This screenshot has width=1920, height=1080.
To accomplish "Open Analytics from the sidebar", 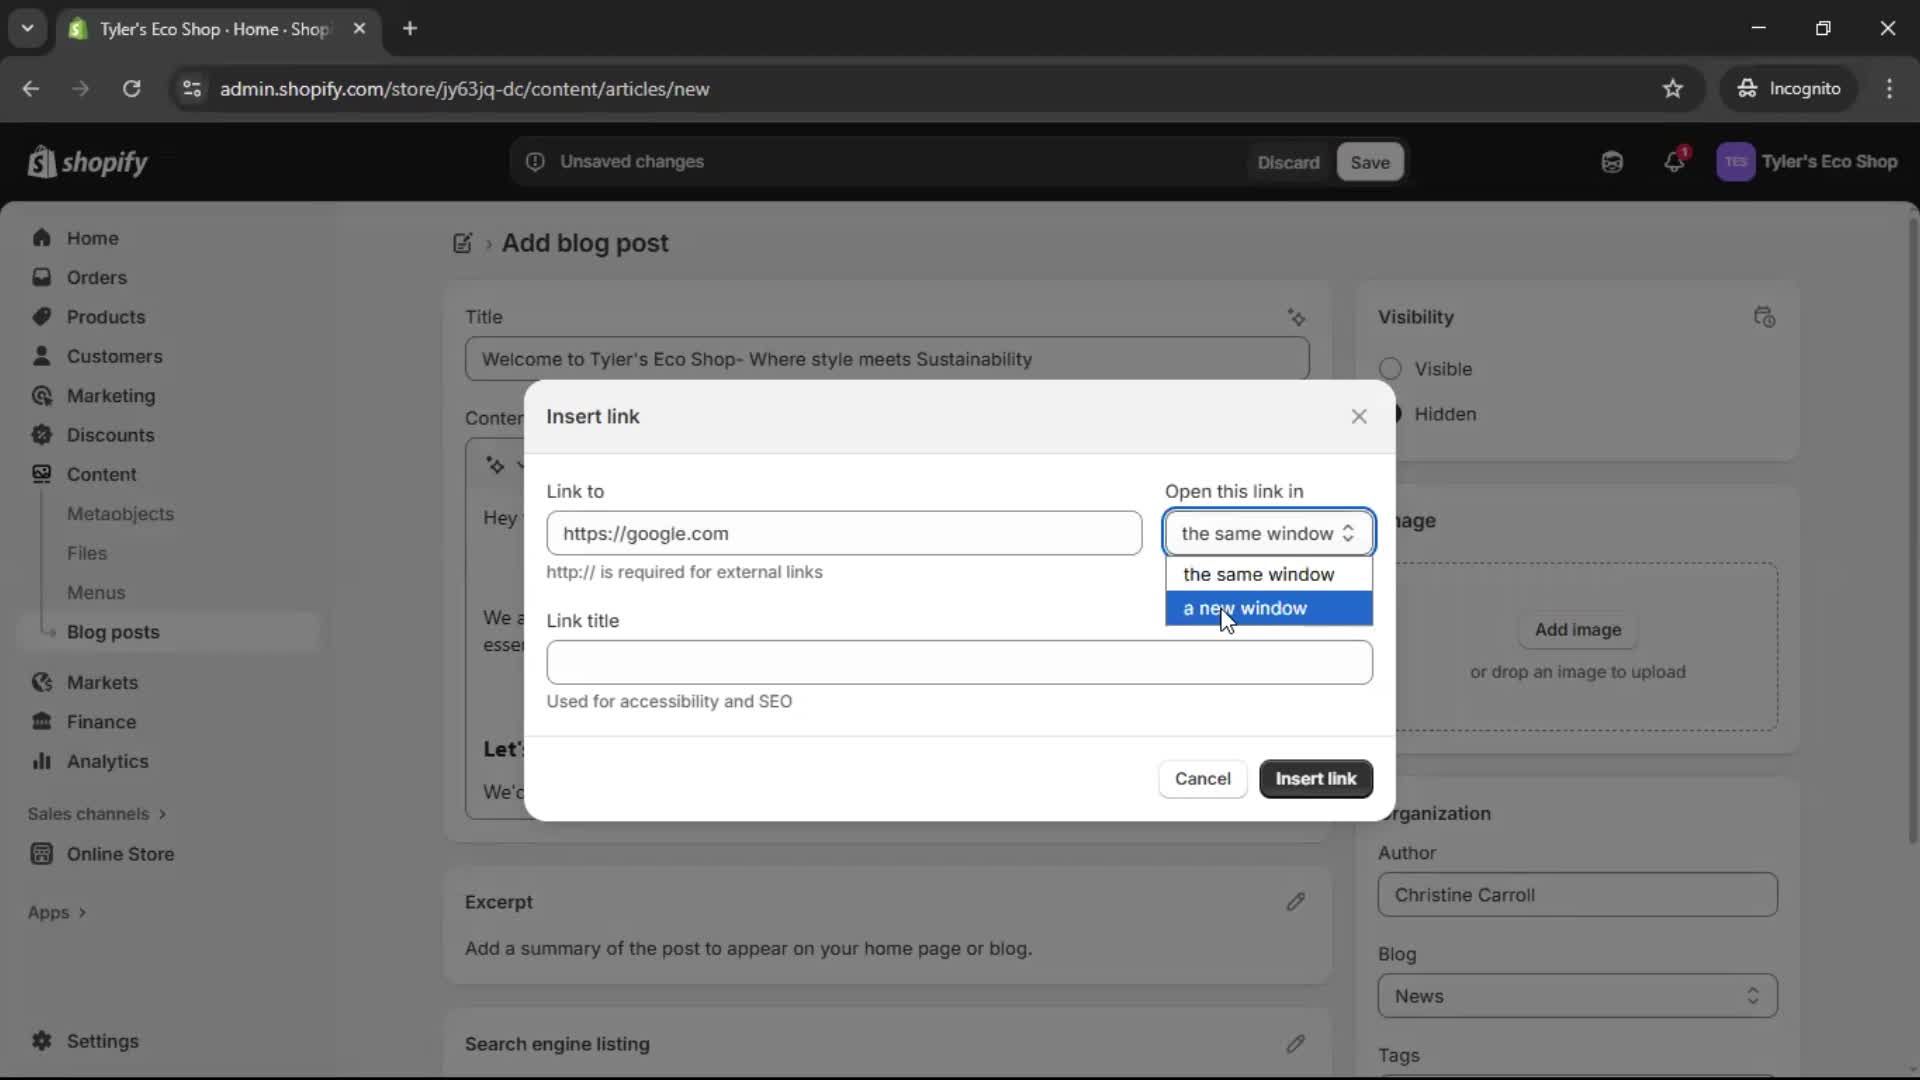I will tap(107, 761).
